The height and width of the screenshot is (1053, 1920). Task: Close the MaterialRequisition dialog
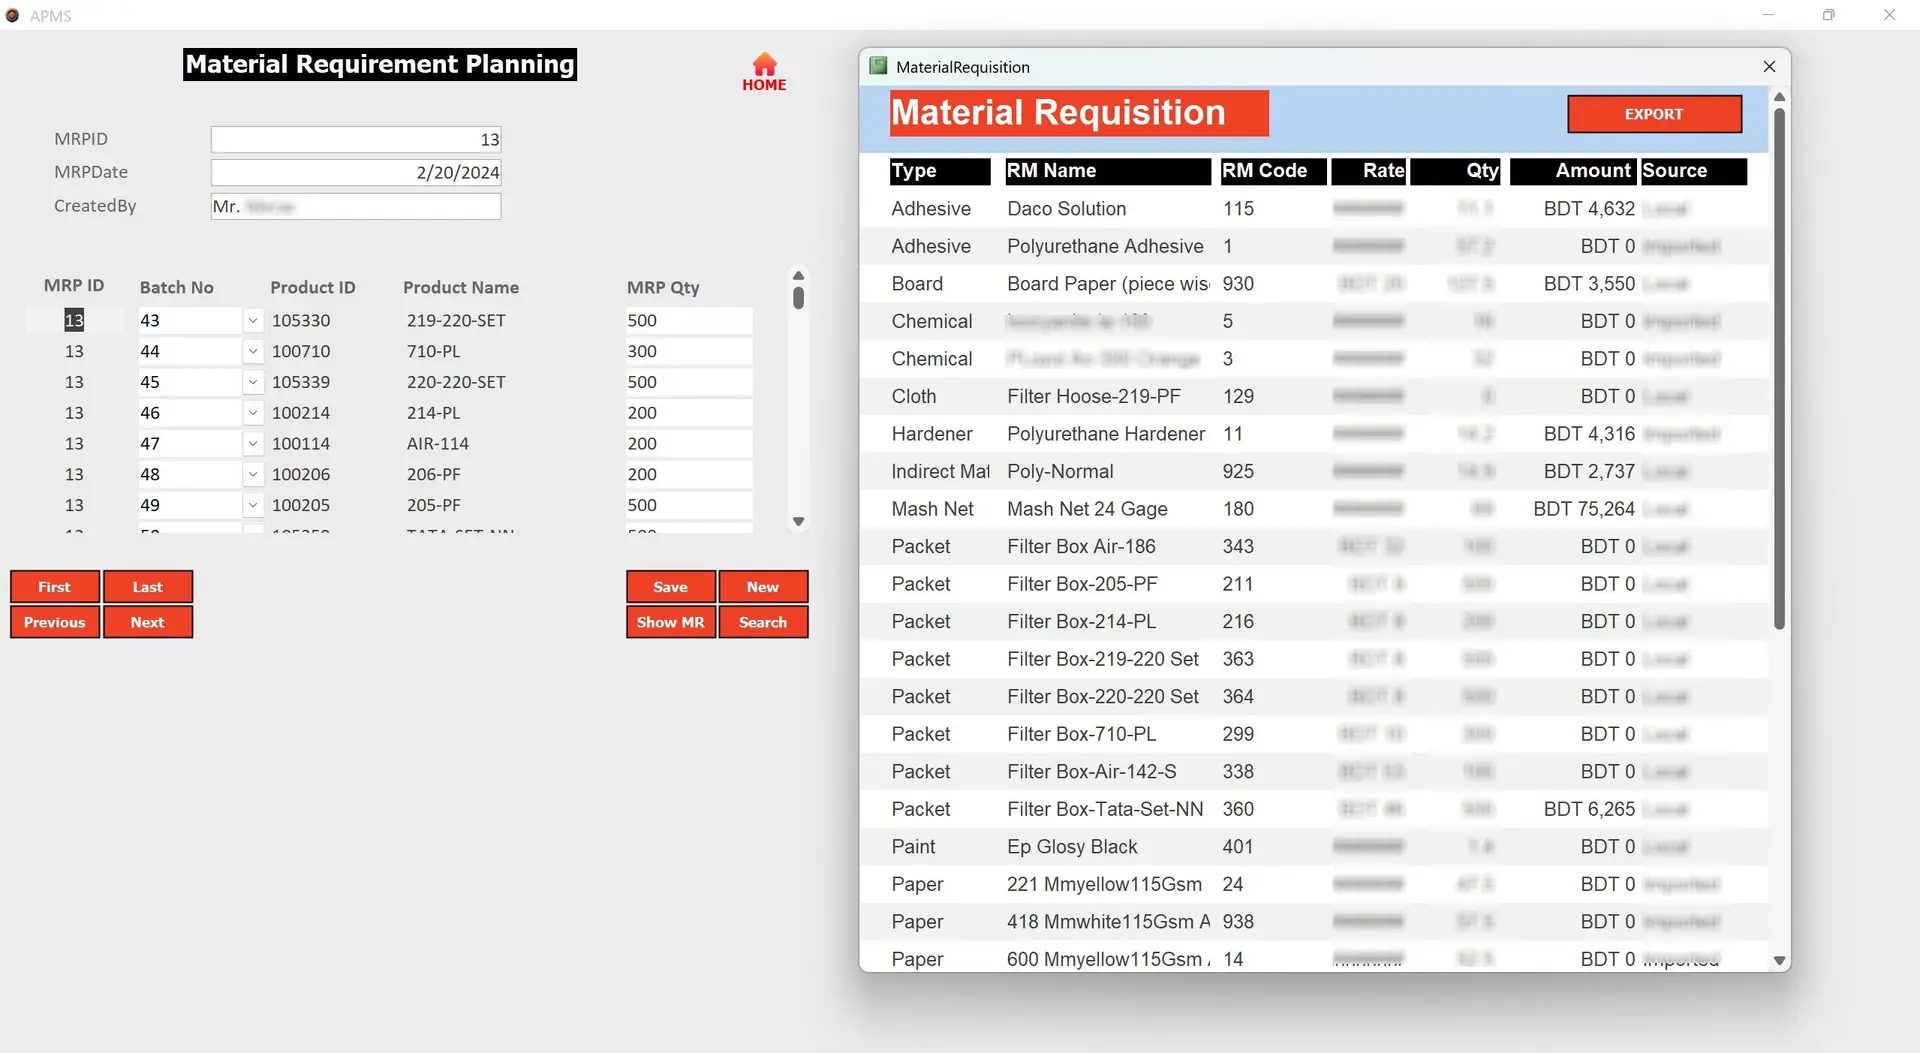pyautogui.click(x=1768, y=66)
